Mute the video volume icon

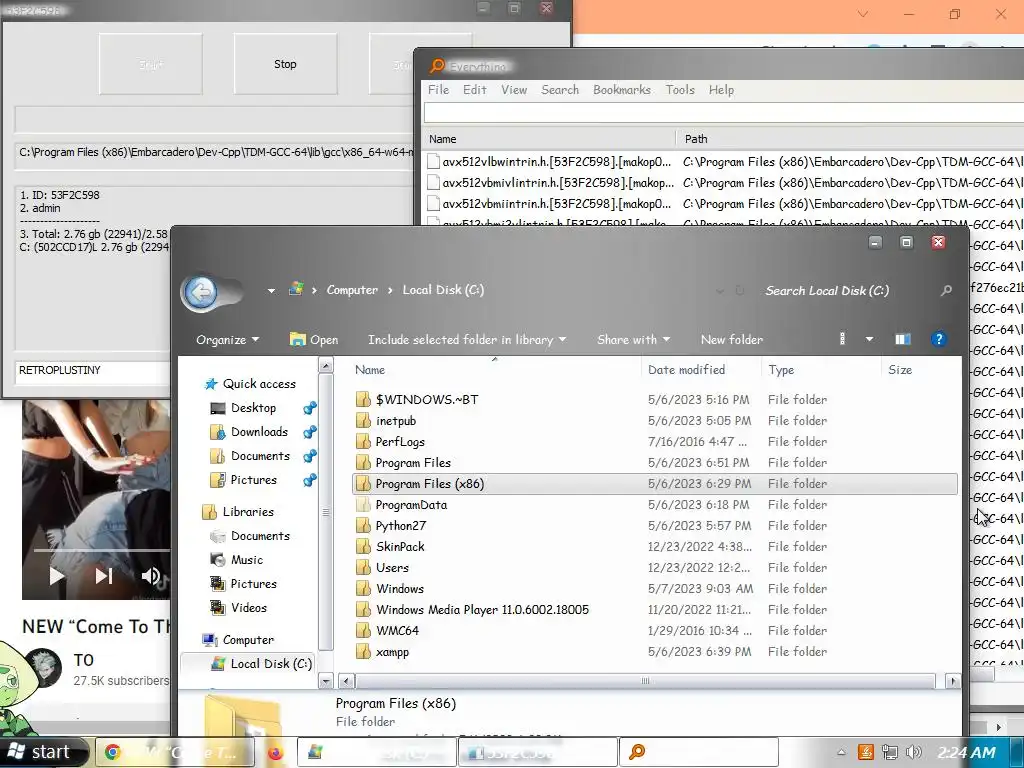tap(151, 575)
